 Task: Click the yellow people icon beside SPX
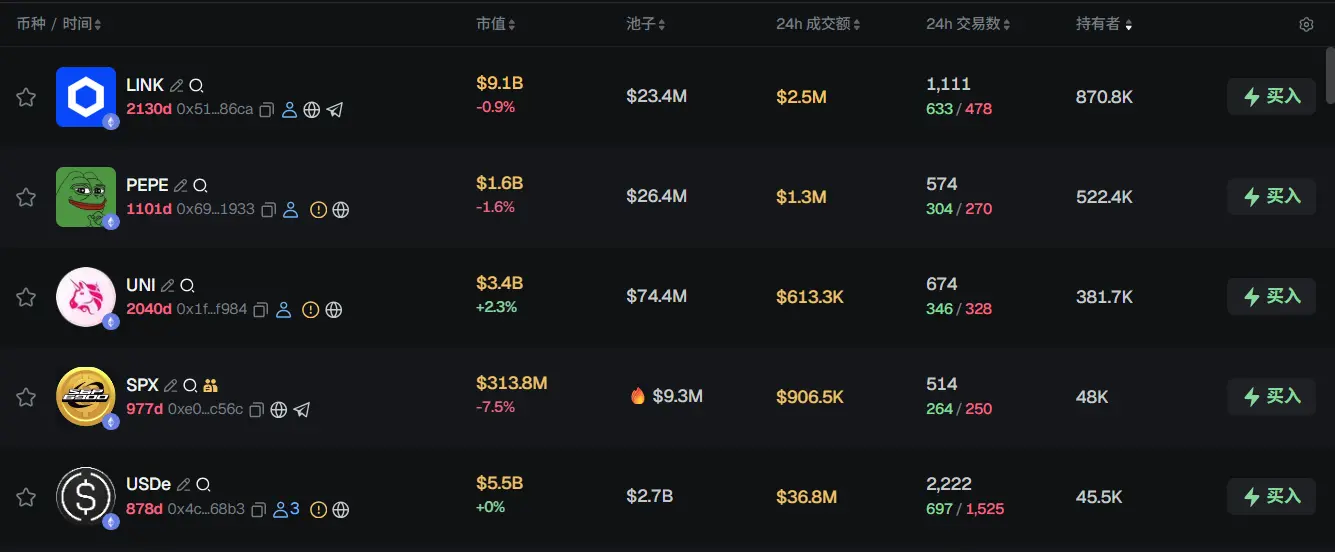[210, 386]
